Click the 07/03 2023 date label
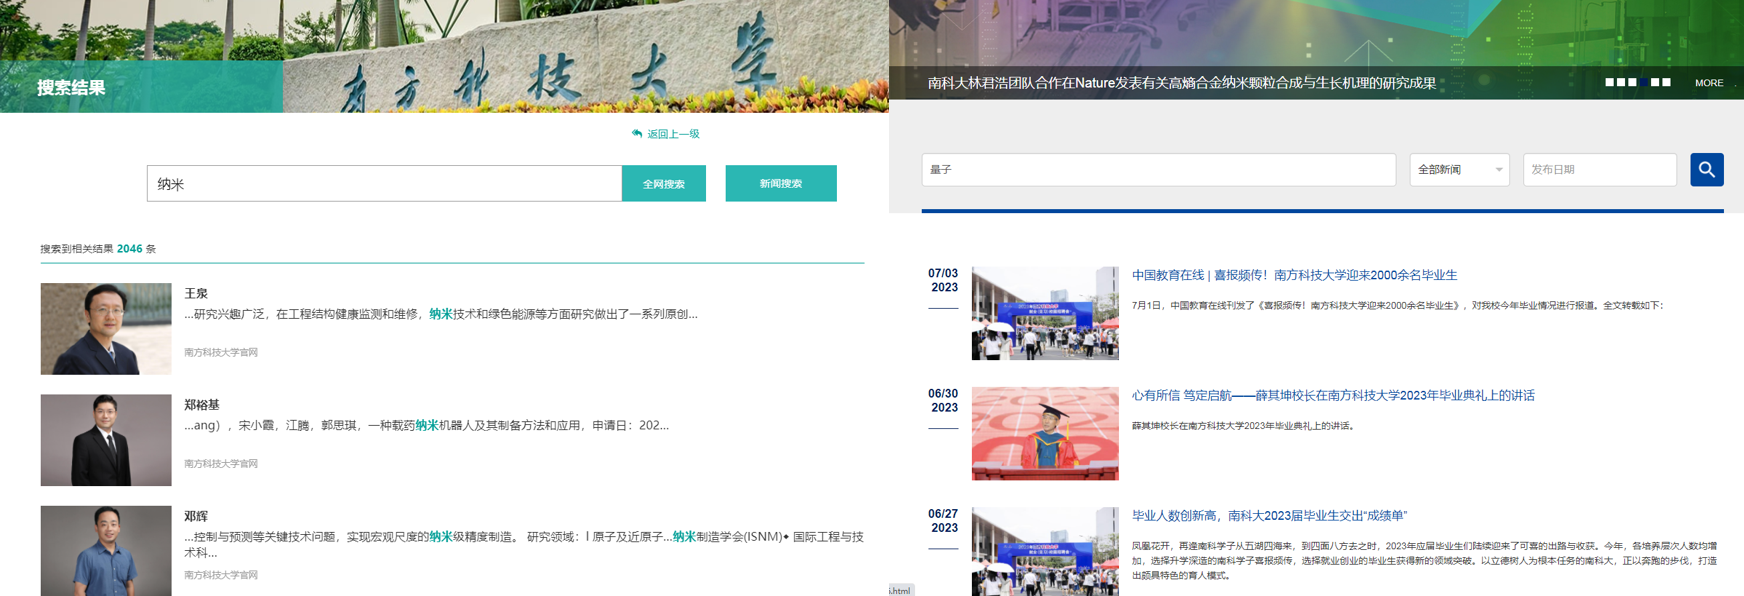1744x596 pixels. point(943,280)
